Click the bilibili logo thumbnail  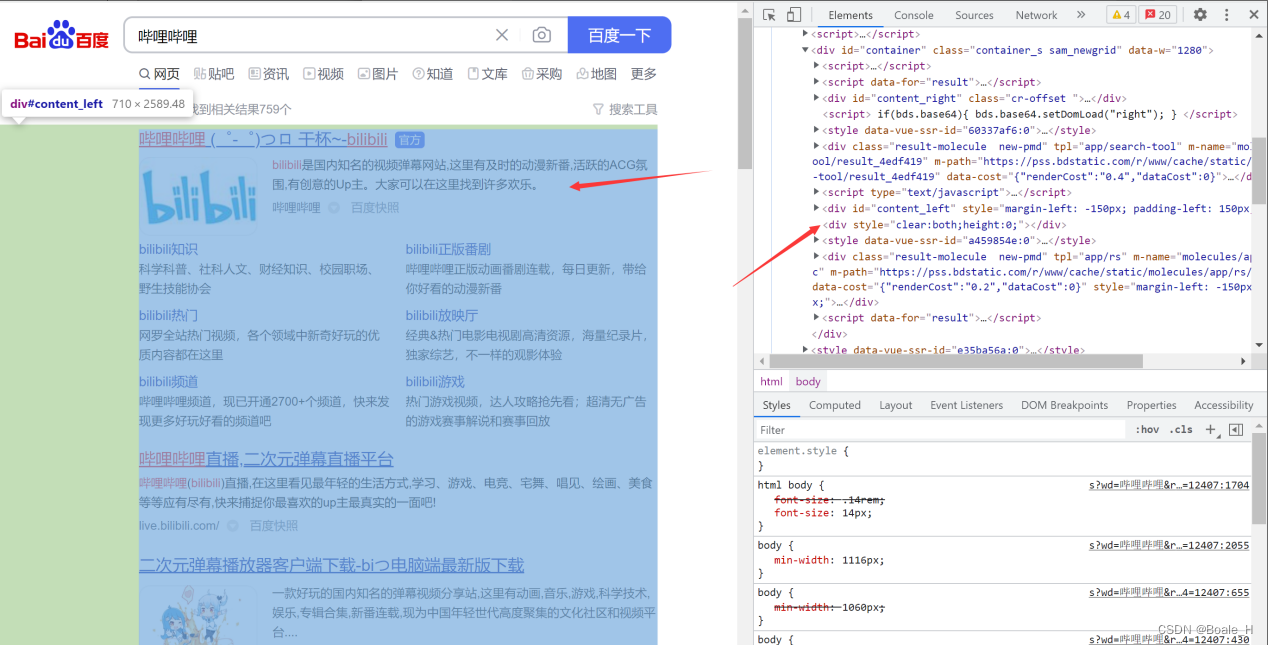pos(198,196)
